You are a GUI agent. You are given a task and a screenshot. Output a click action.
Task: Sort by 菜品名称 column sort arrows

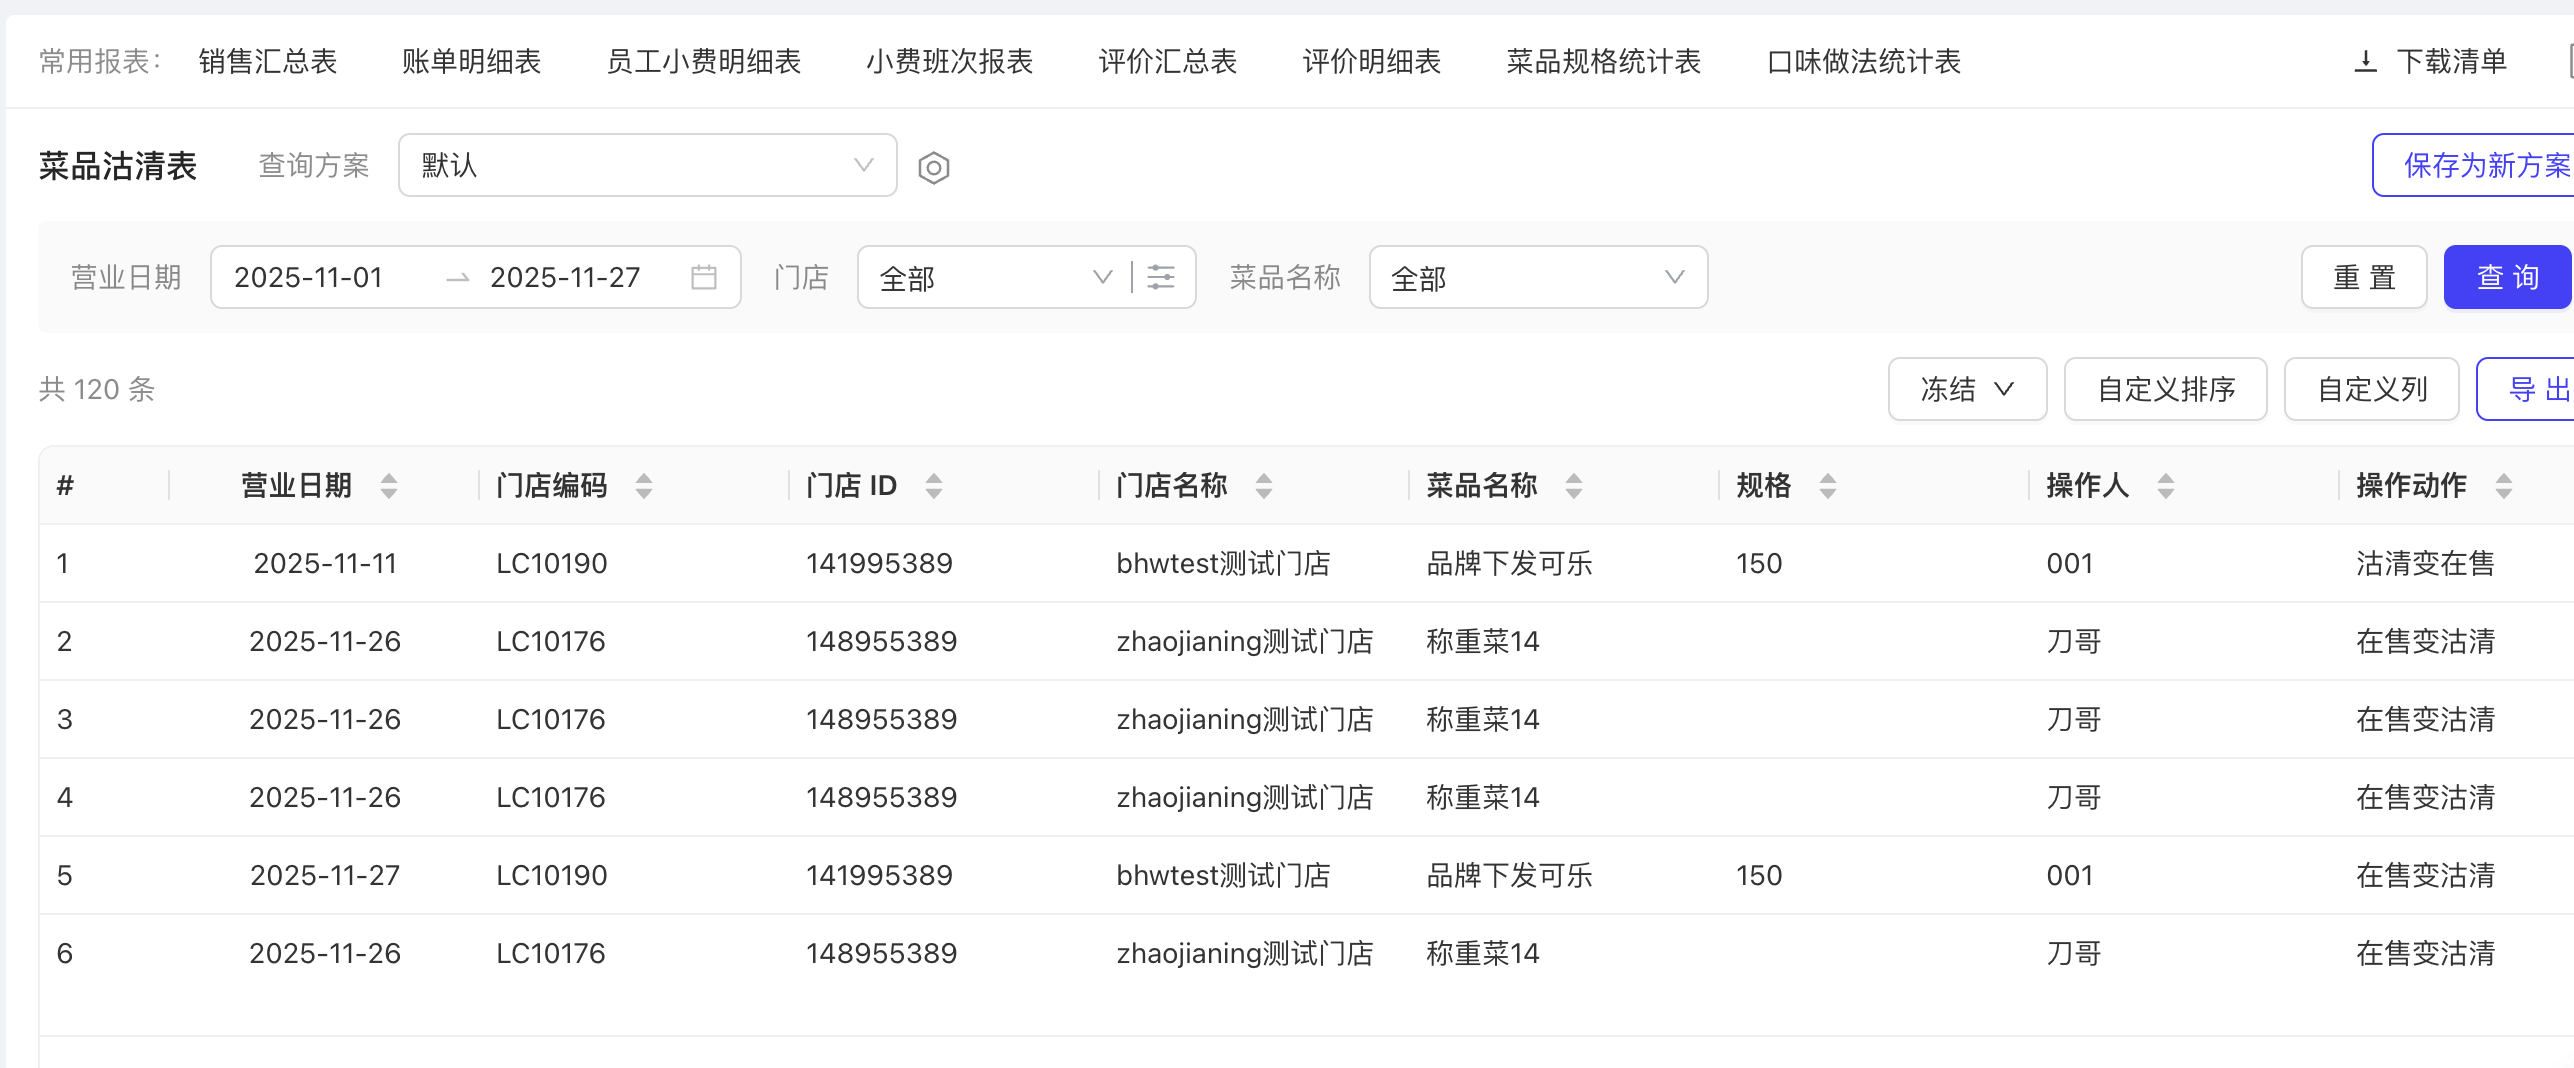[1574, 486]
